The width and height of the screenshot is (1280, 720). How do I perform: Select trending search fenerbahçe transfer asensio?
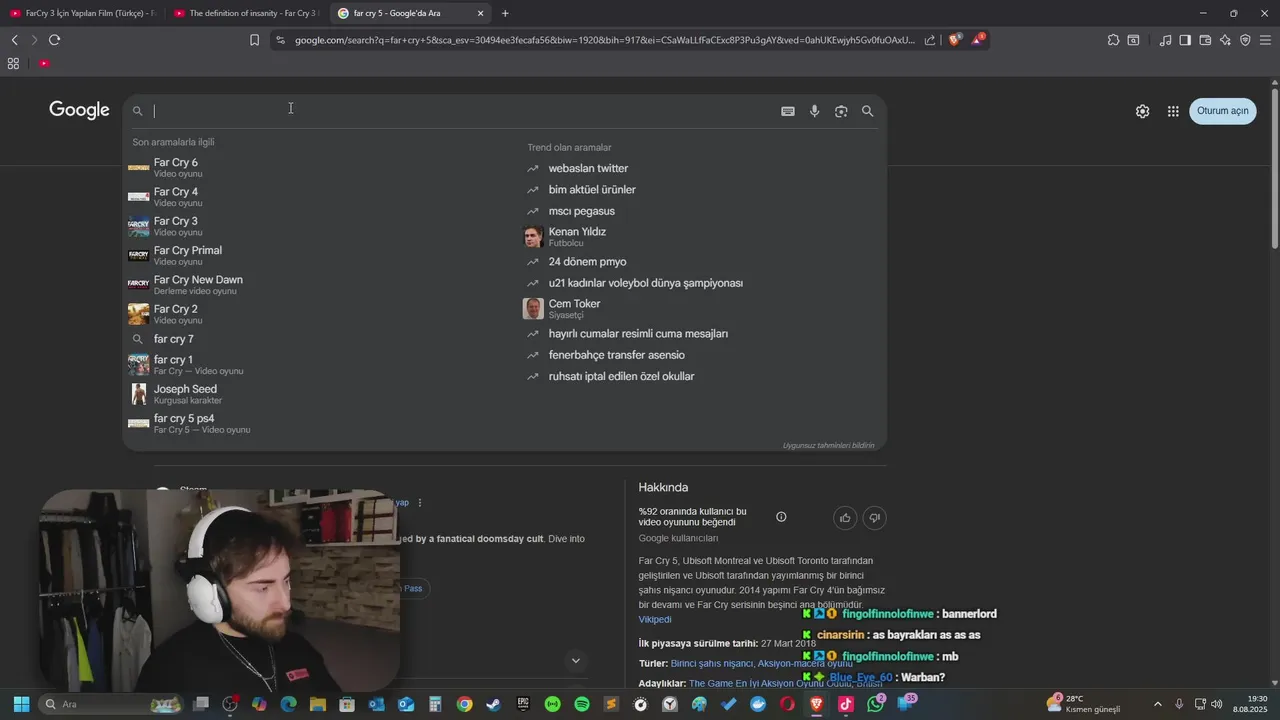[616, 355]
